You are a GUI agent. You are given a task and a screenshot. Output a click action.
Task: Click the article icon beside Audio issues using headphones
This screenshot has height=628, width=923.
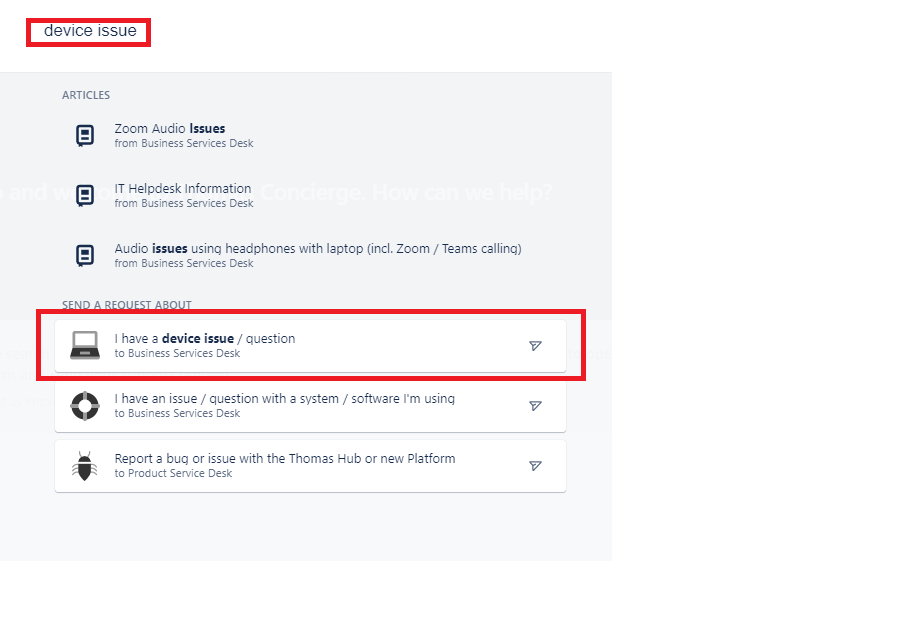pyautogui.click(x=85, y=255)
